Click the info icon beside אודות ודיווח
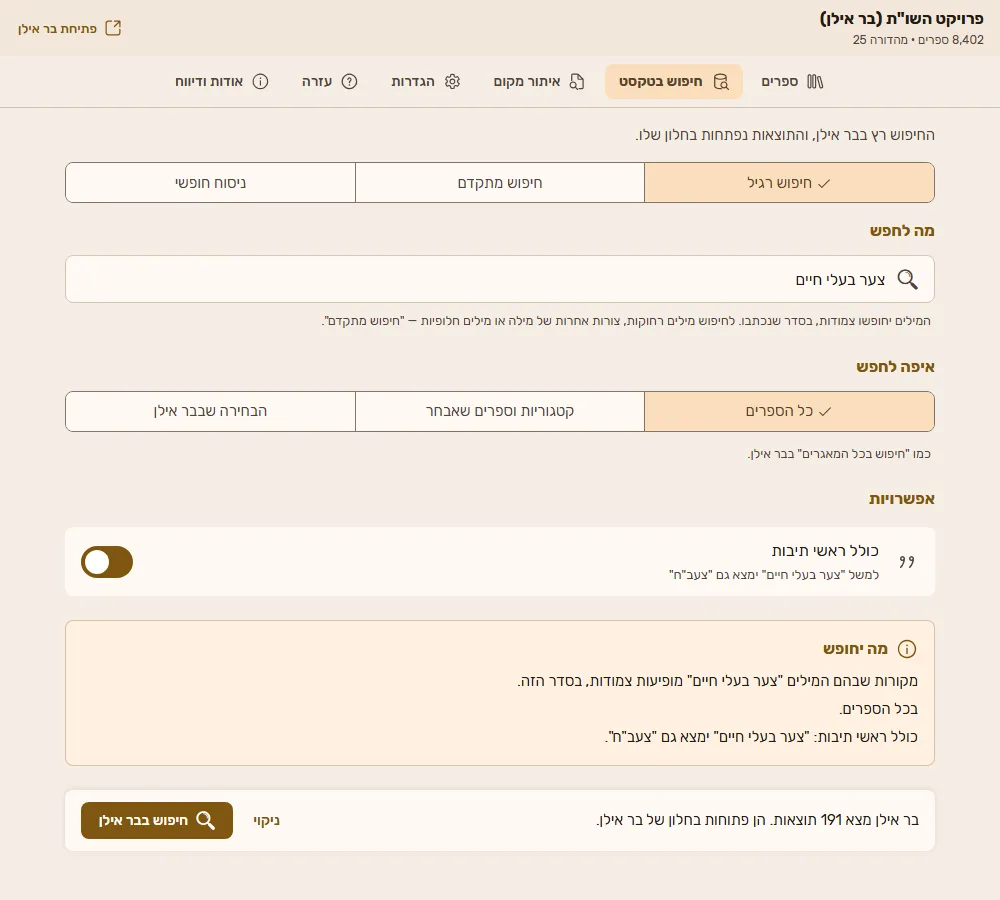The image size is (1000, 900). click(x=260, y=82)
